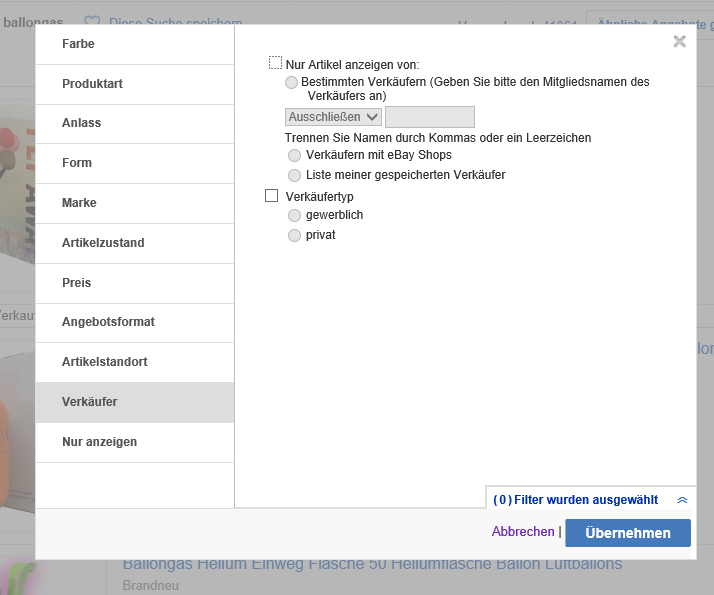
Task: Go to the Marke filter section
Action: coord(135,203)
